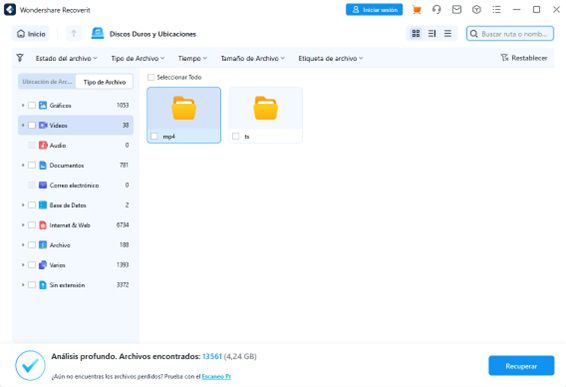Click the Internet & Web category icon
566x387 pixels.
[x=43, y=225]
